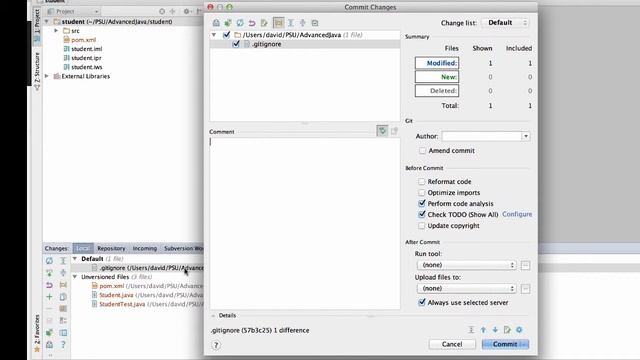The height and width of the screenshot is (360, 640).
Task: Open the Run tool (none) dropdown
Action: (x=467, y=265)
